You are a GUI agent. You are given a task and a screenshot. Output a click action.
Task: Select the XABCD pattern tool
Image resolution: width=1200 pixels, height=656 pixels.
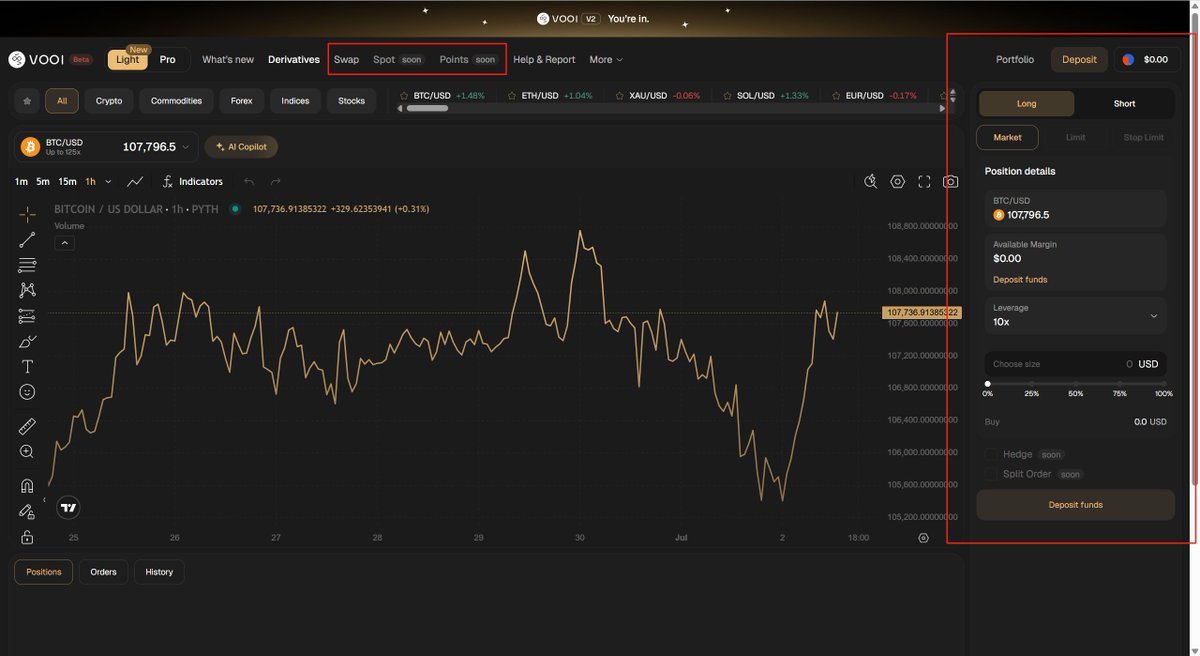(x=27, y=290)
